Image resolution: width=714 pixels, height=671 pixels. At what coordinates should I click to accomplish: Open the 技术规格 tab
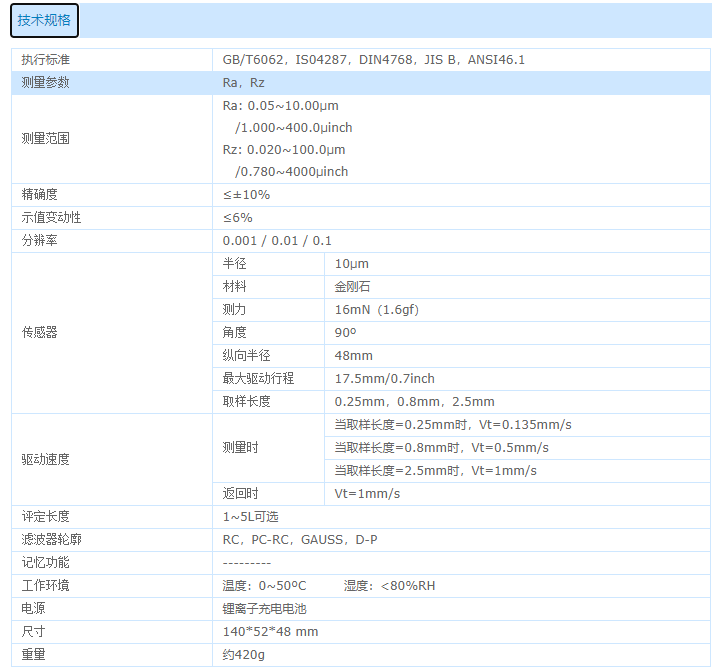point(44,20)
